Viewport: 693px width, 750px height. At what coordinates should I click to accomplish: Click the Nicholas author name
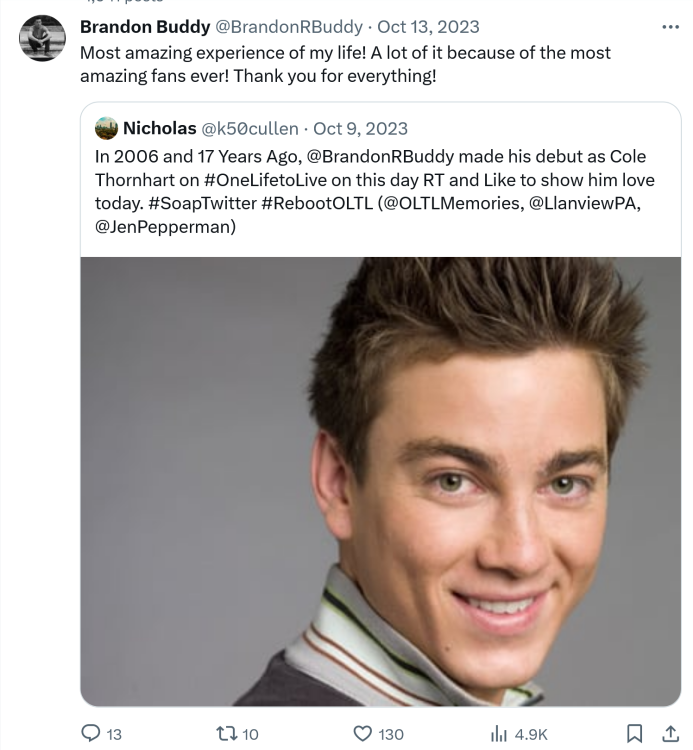pyautogui.click(x=159, y=128)
